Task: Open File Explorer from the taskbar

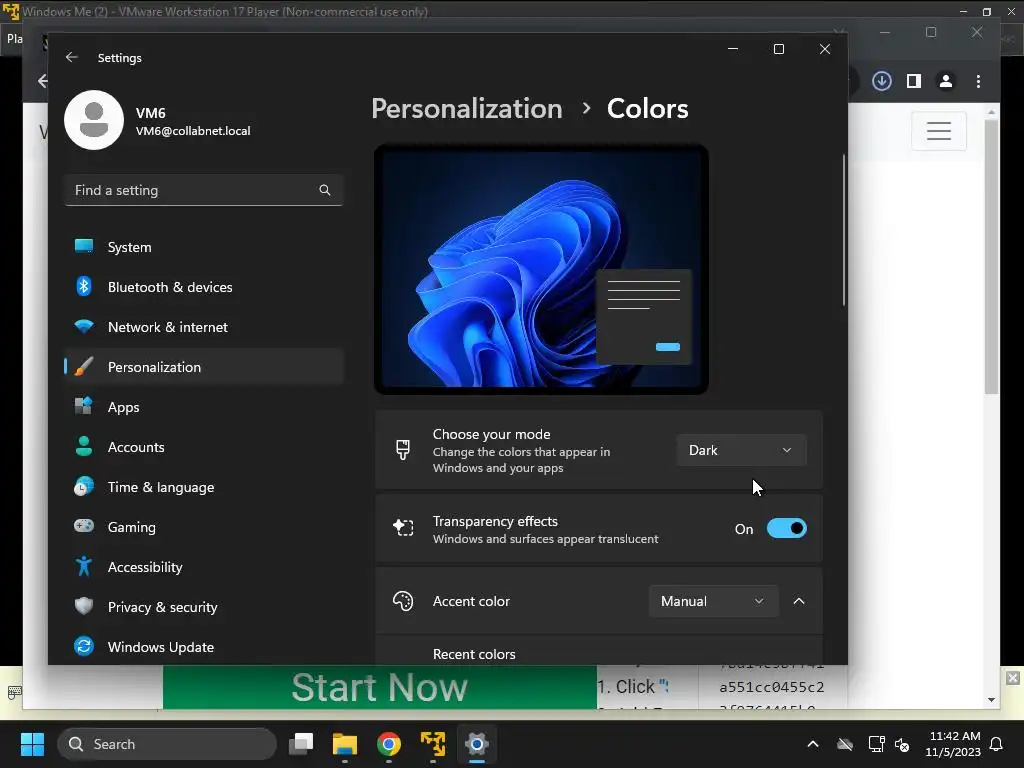Action: point(345,744)
